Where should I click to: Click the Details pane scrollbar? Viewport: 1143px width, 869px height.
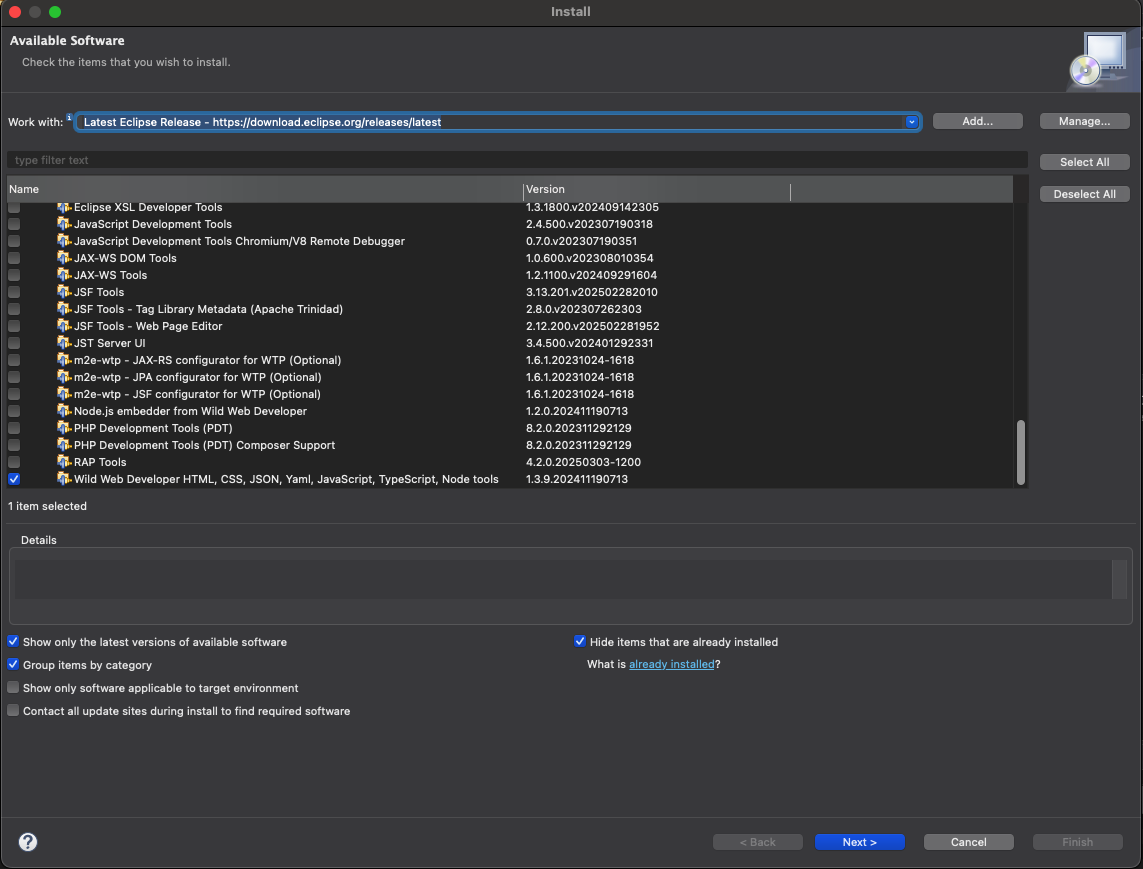pos(1119,580)
